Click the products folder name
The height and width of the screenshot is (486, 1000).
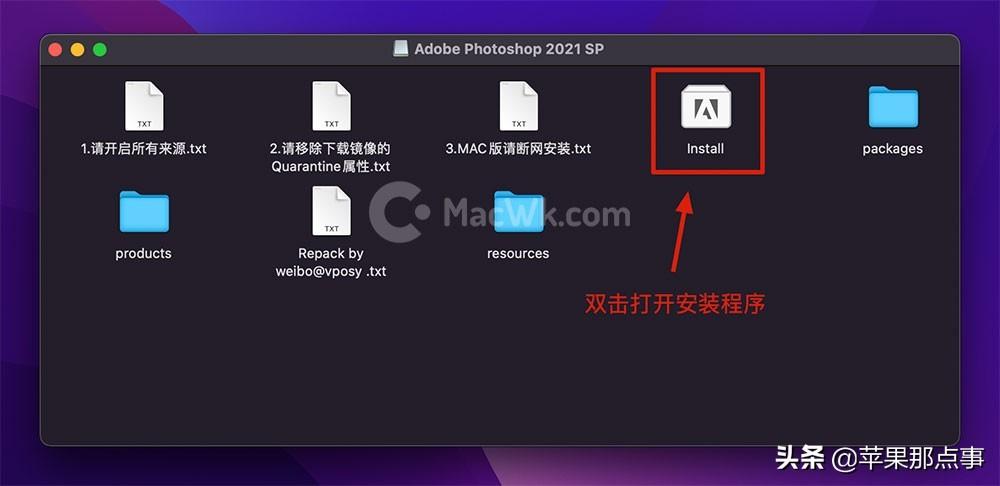[143, 253]
